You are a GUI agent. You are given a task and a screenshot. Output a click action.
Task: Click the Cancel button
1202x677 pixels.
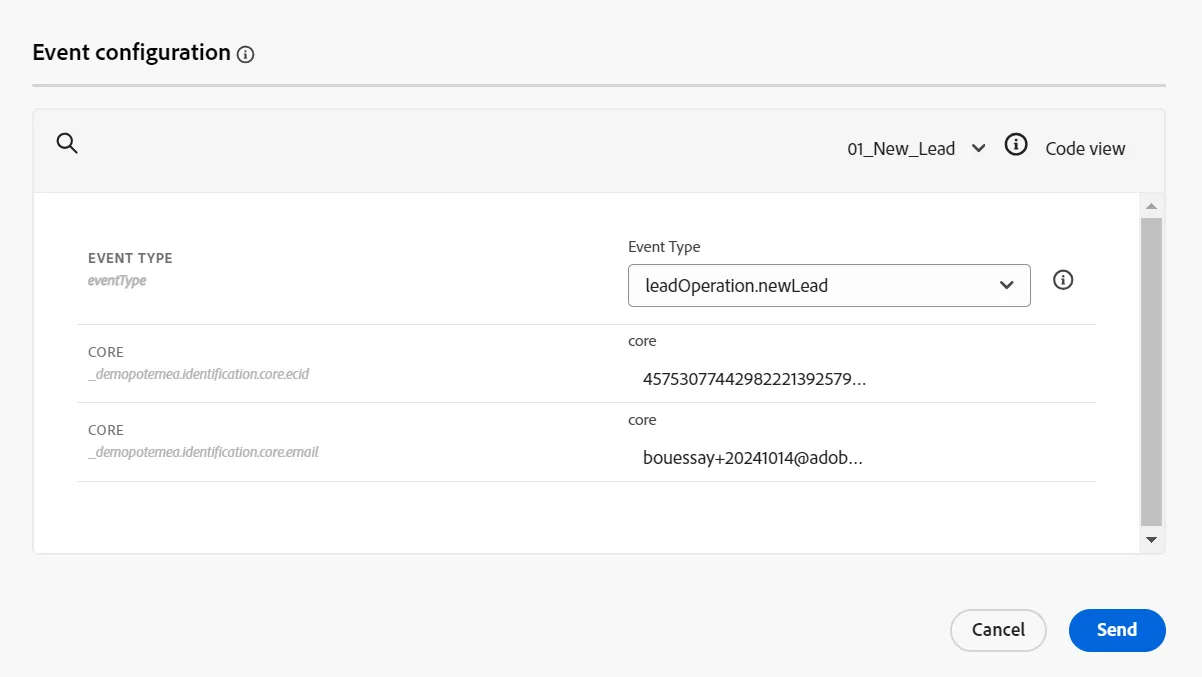[998, 630]
